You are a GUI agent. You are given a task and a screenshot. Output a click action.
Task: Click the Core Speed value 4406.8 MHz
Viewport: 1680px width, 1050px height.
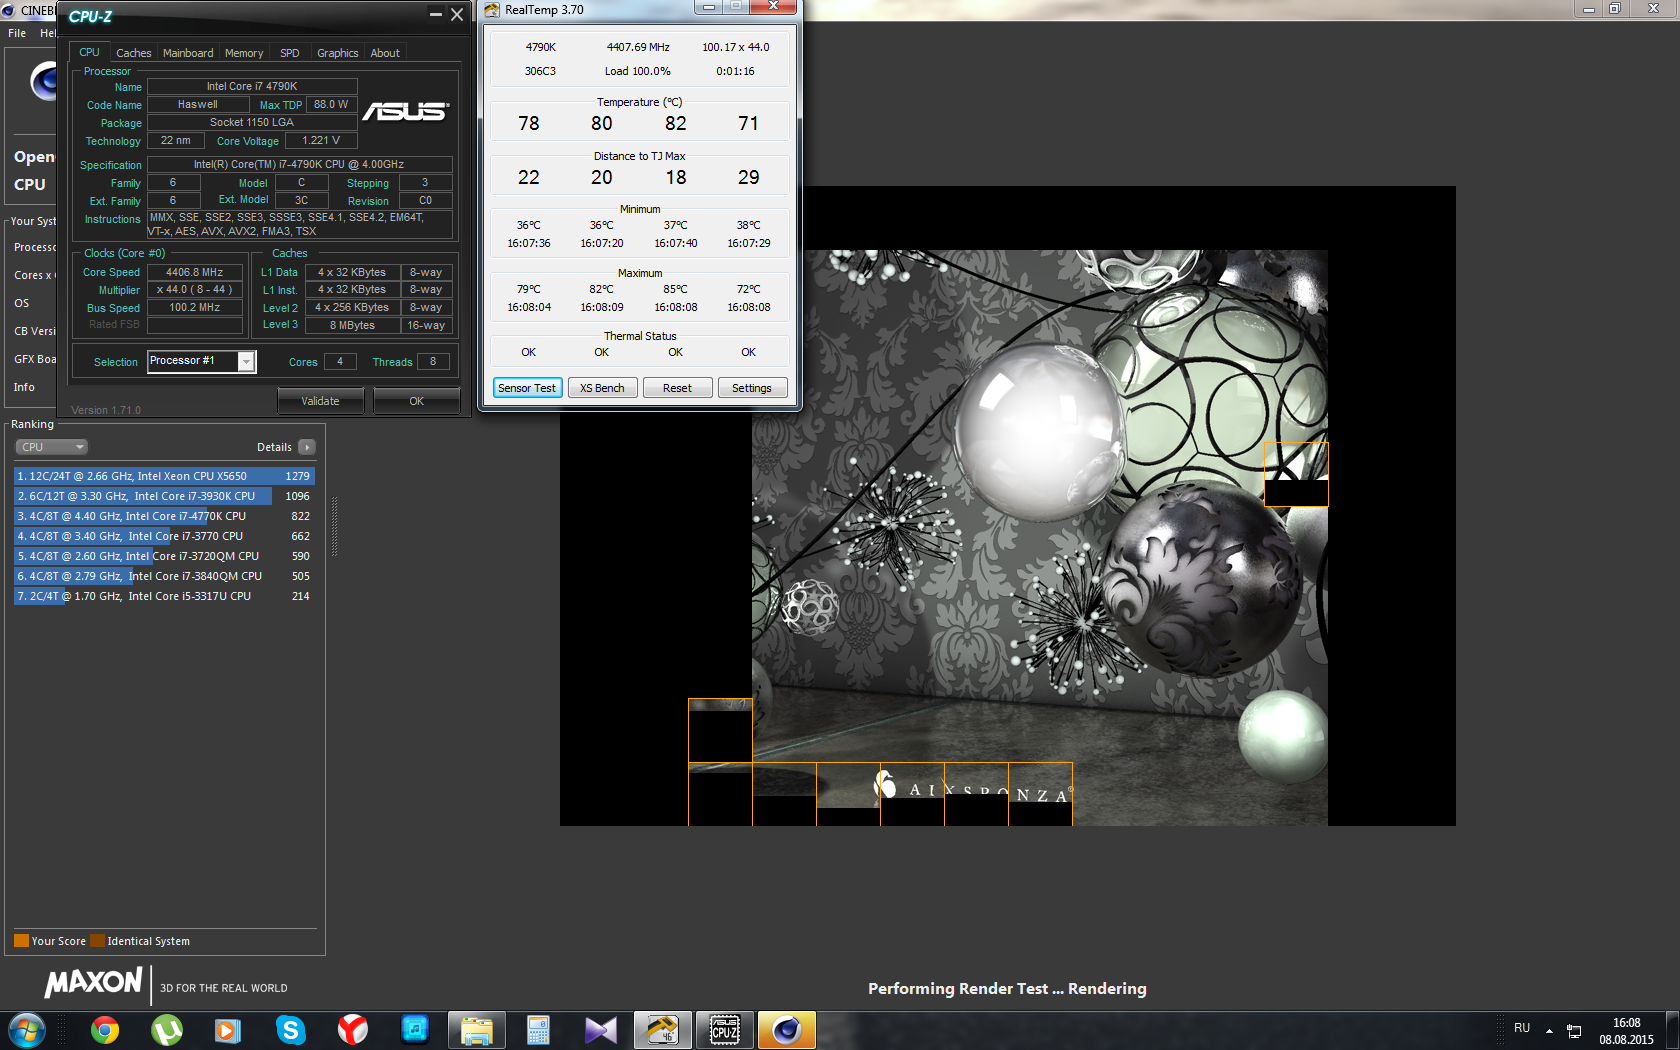point(195,272)
